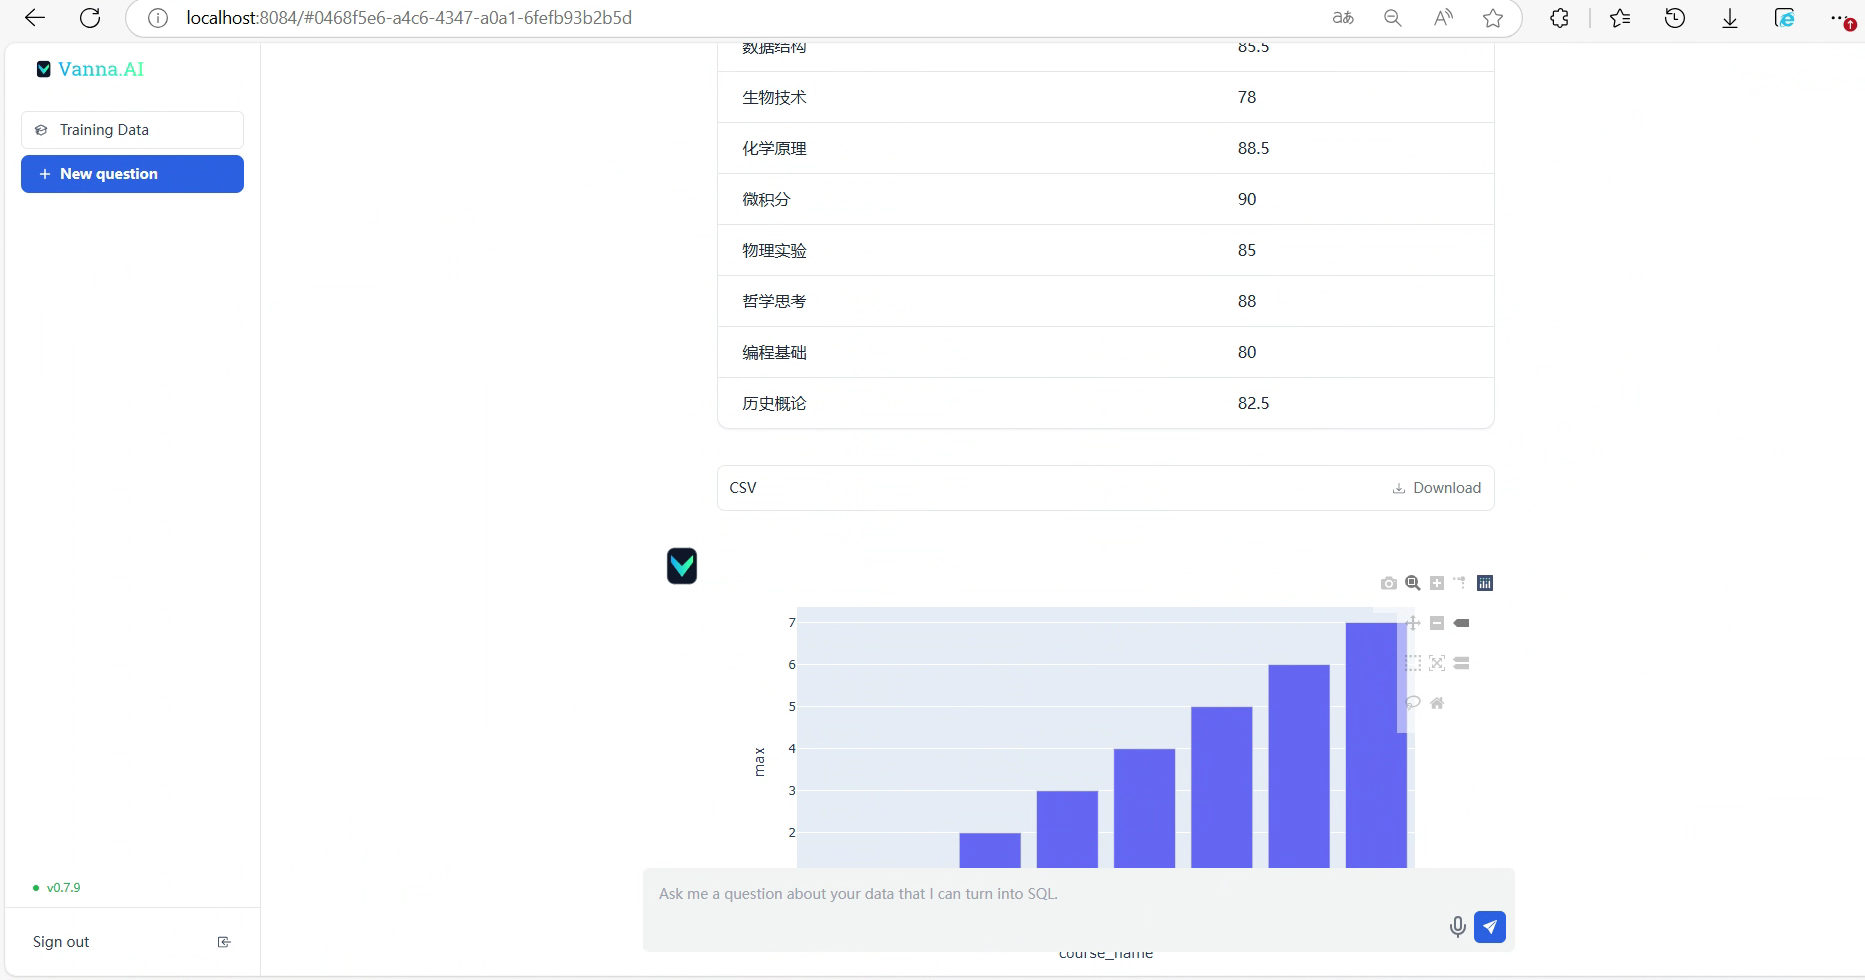
Task: Download the CSV file
Action: [x=1437, y=488]
